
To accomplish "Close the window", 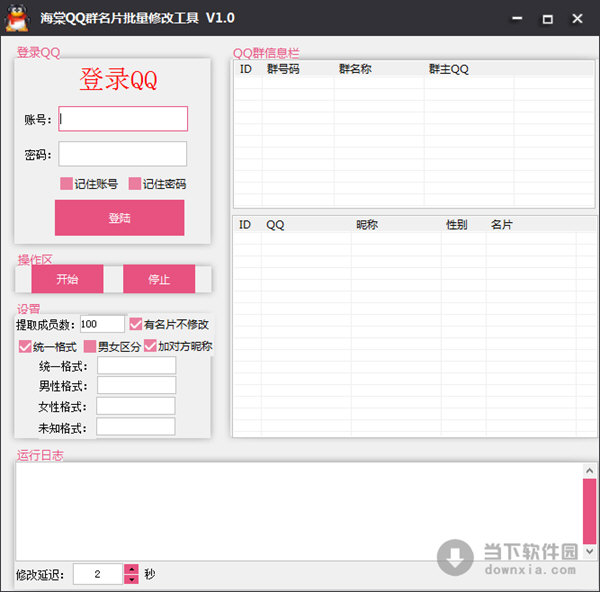I will tap(577, 18).
